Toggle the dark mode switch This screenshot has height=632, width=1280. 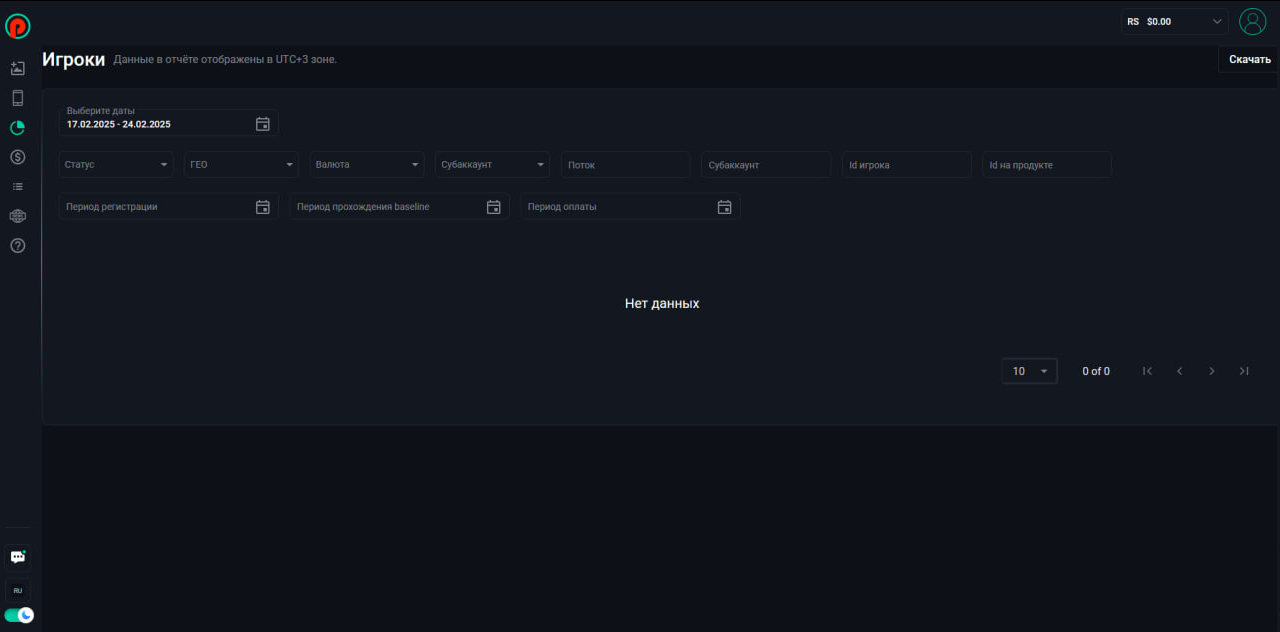[x=19, y=615]
